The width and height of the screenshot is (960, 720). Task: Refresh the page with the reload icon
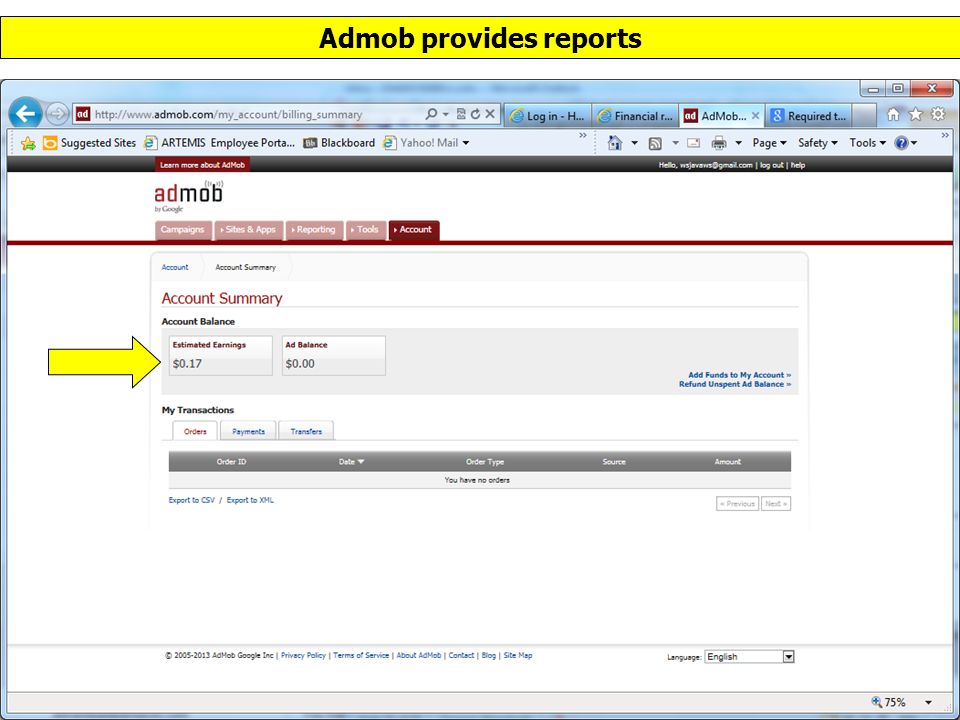475,114
